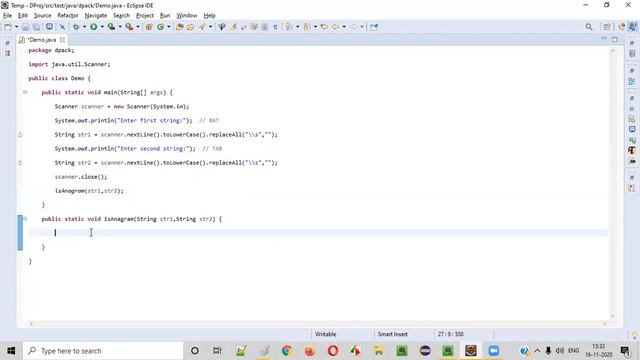This screenshot has height=360, width=640.
Task: Open Chrome from the taskbar
Action: [x=287, y=351]
